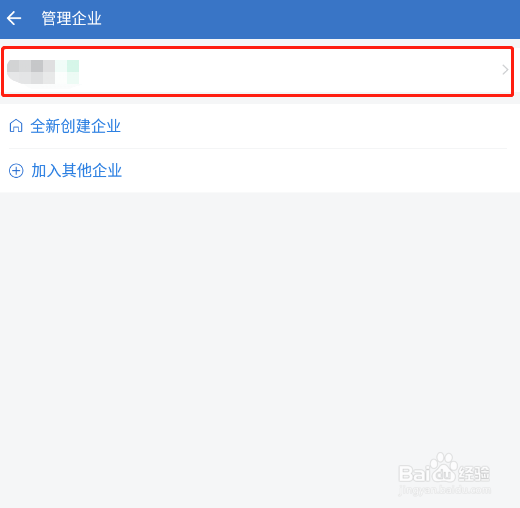Click the circled plus icon beside 加入其他企业

[x=16, y=171]
